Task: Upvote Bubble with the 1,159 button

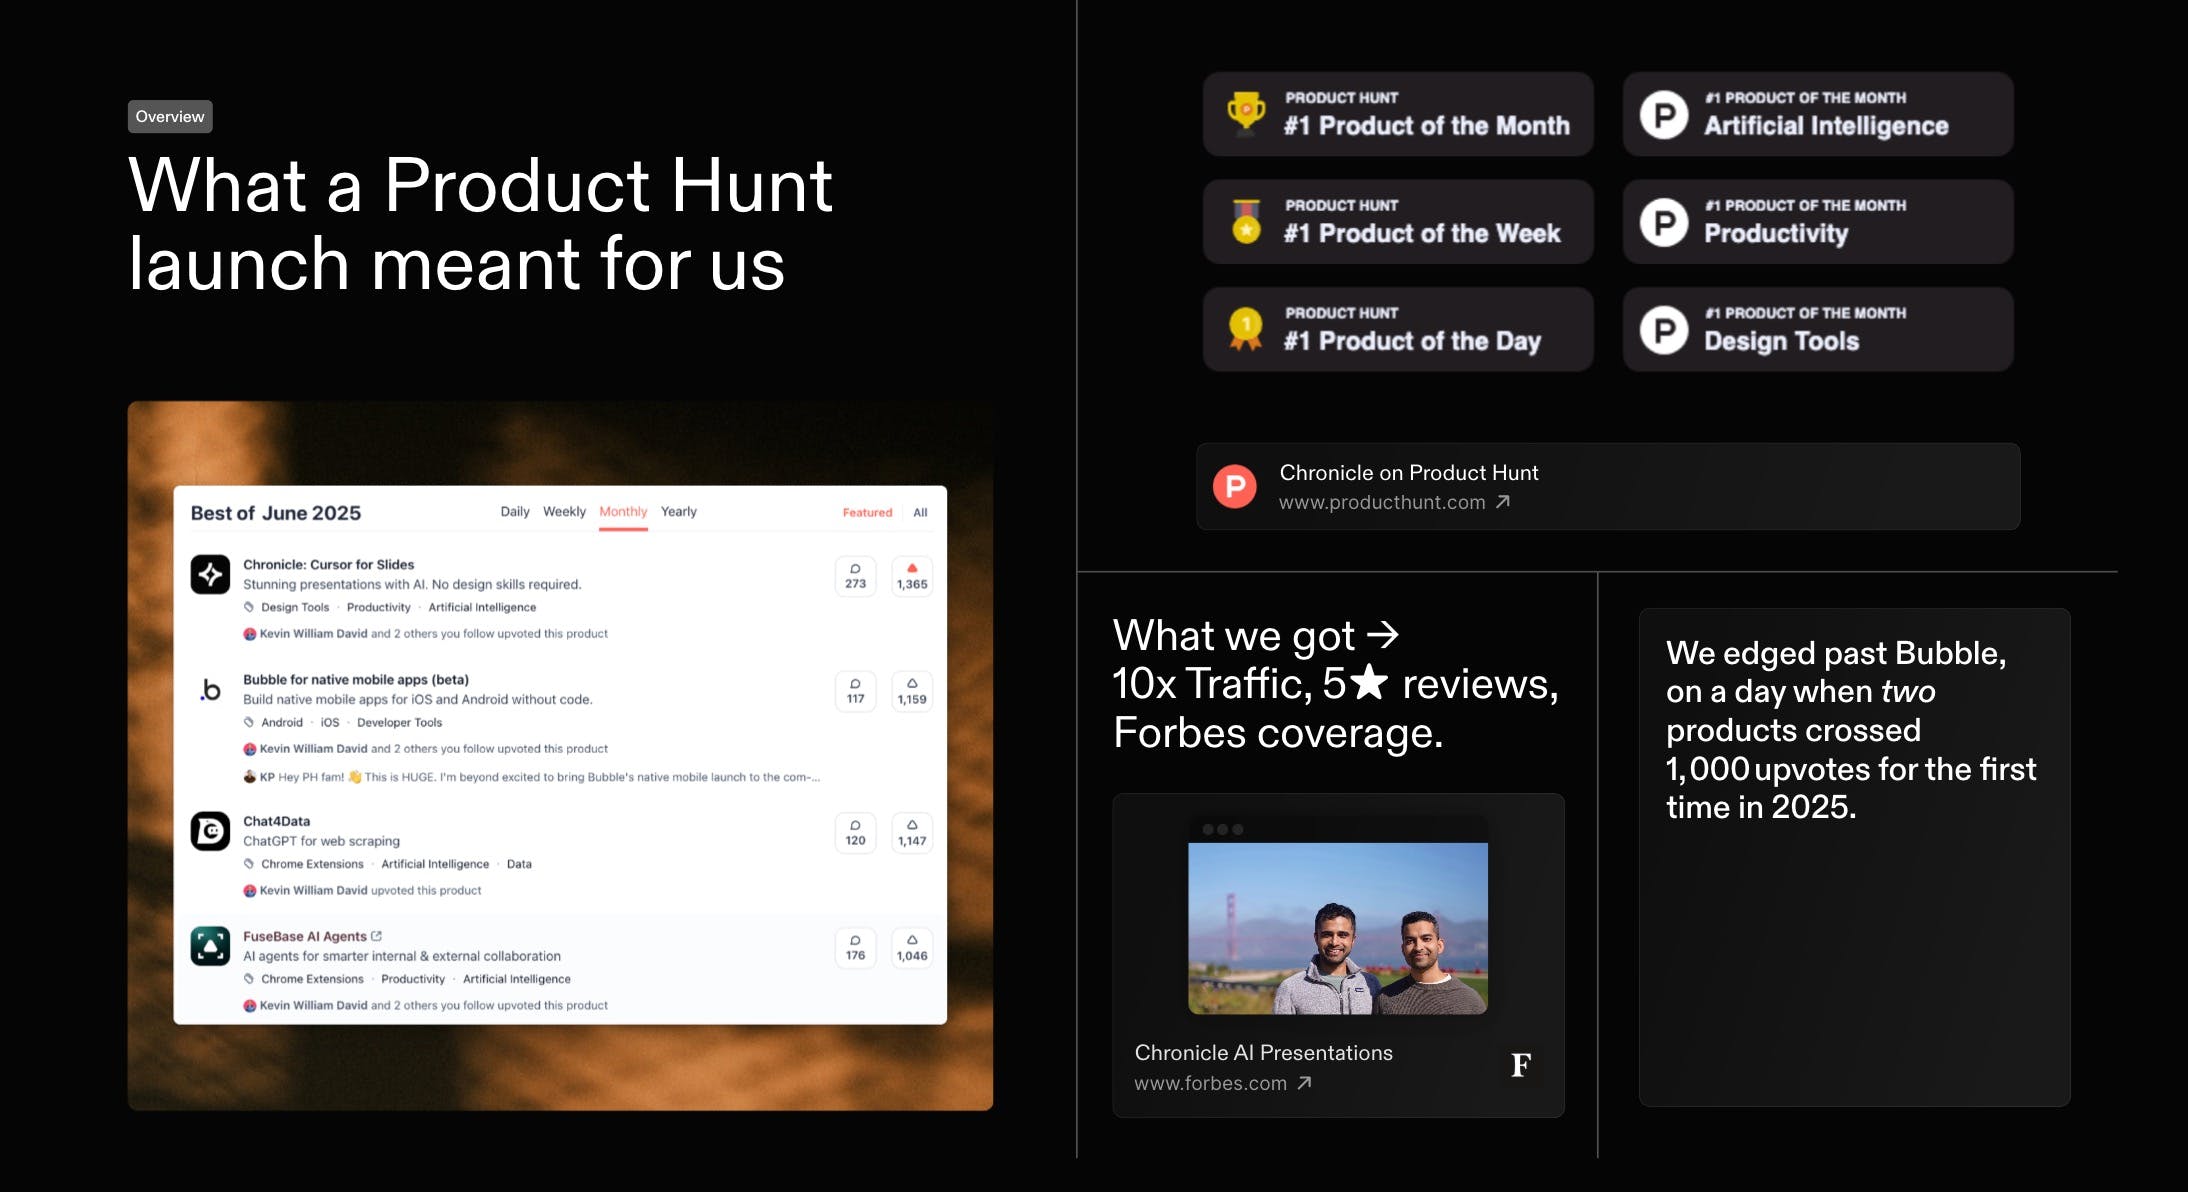Action: click(x=912, y=691)
